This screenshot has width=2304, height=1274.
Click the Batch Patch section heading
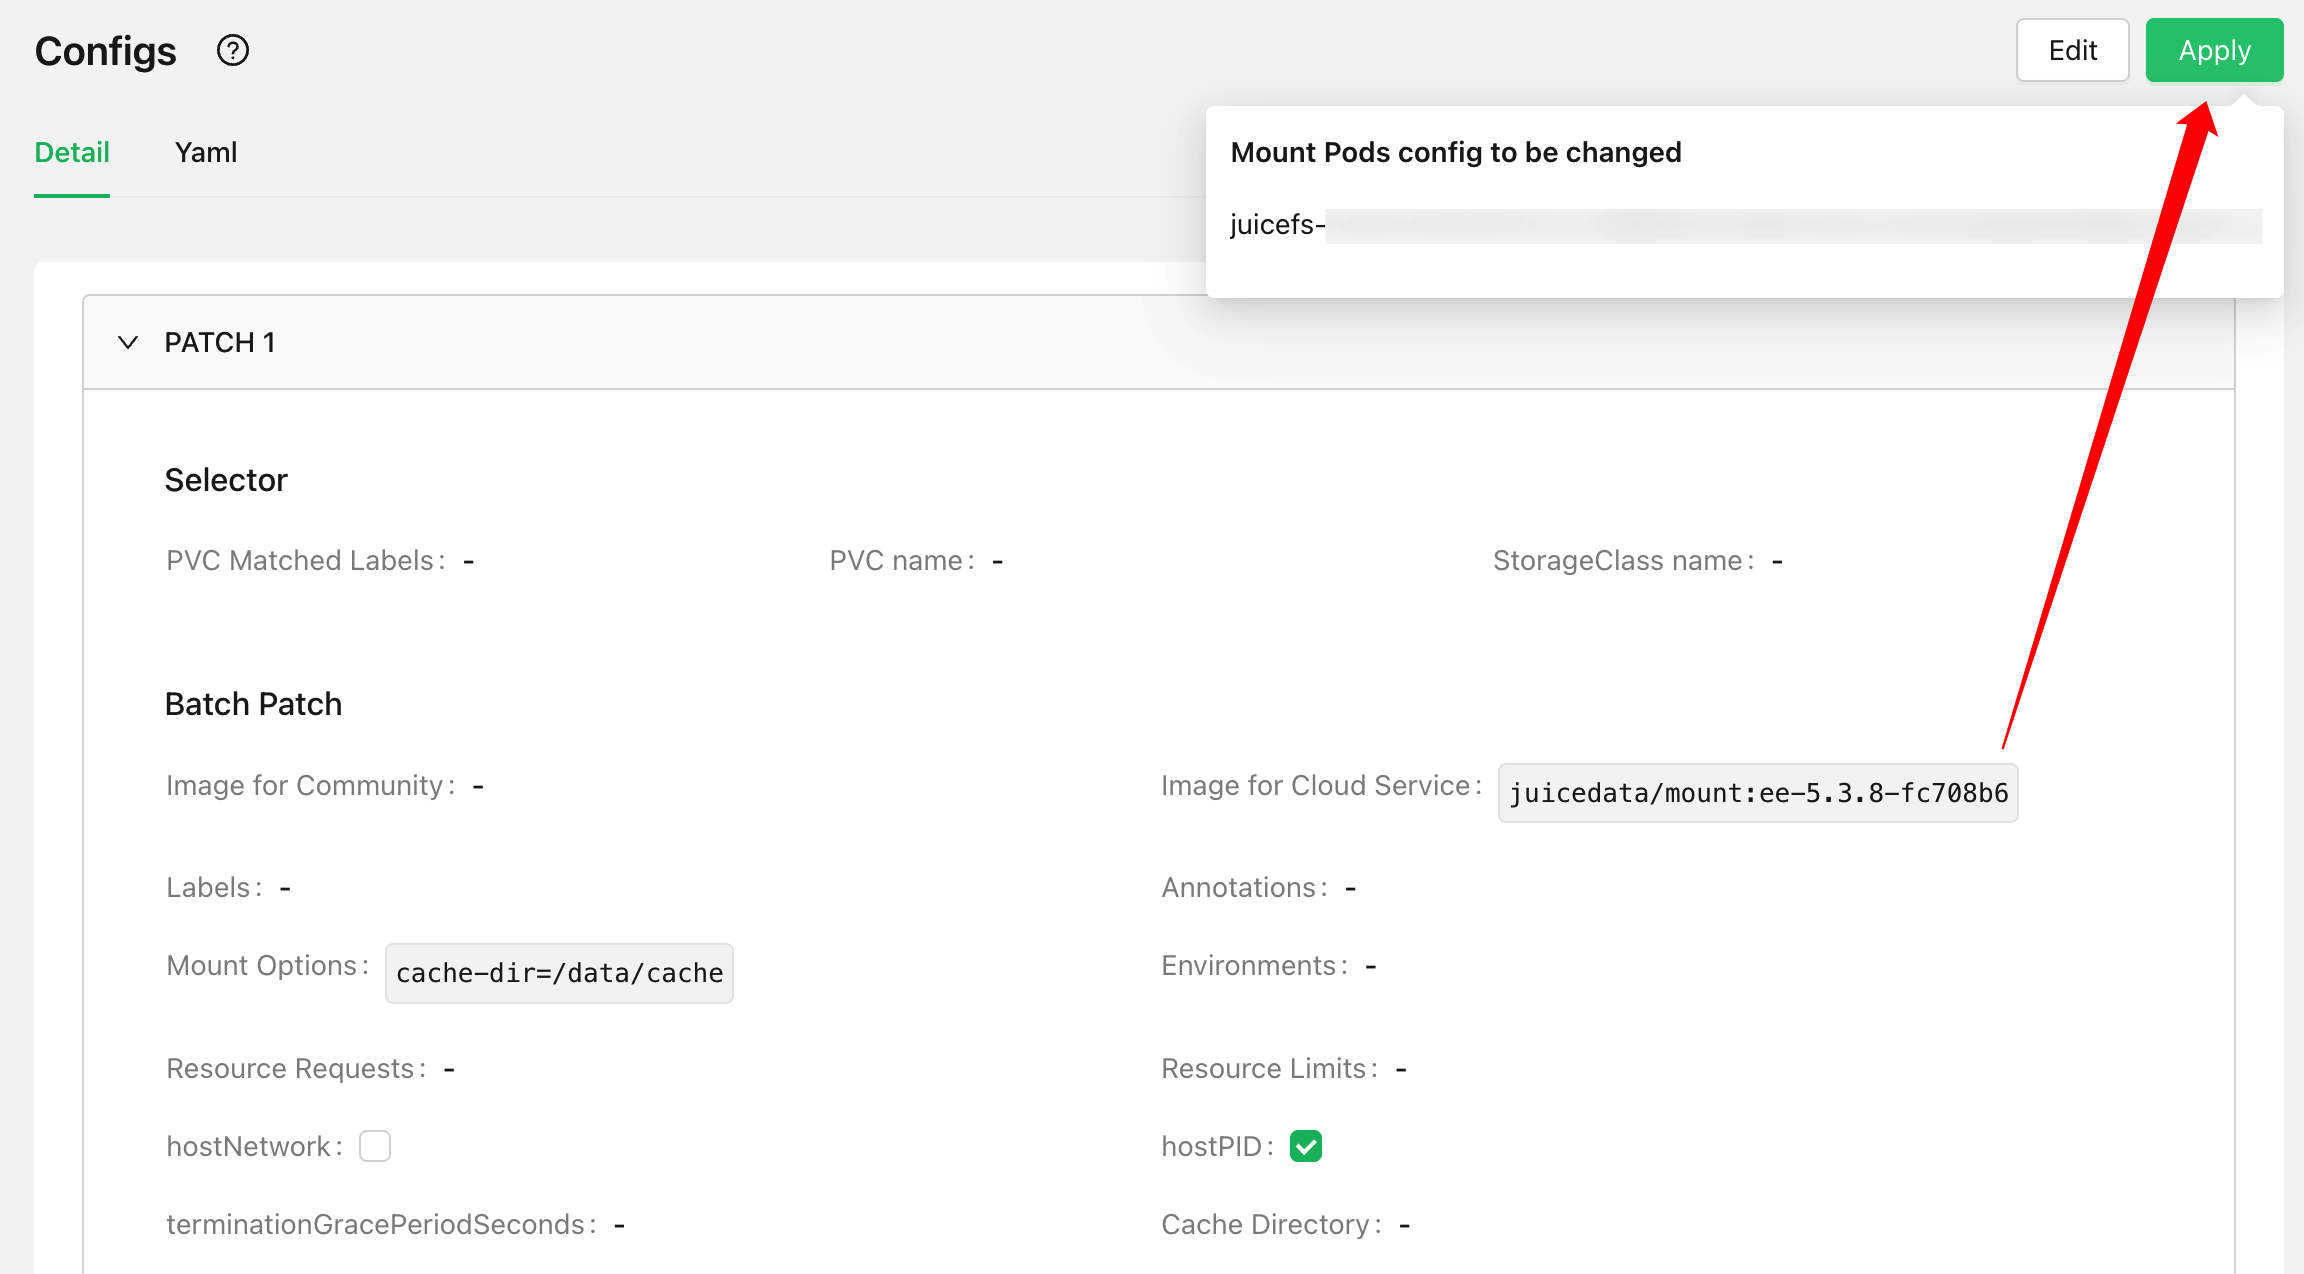253,704
